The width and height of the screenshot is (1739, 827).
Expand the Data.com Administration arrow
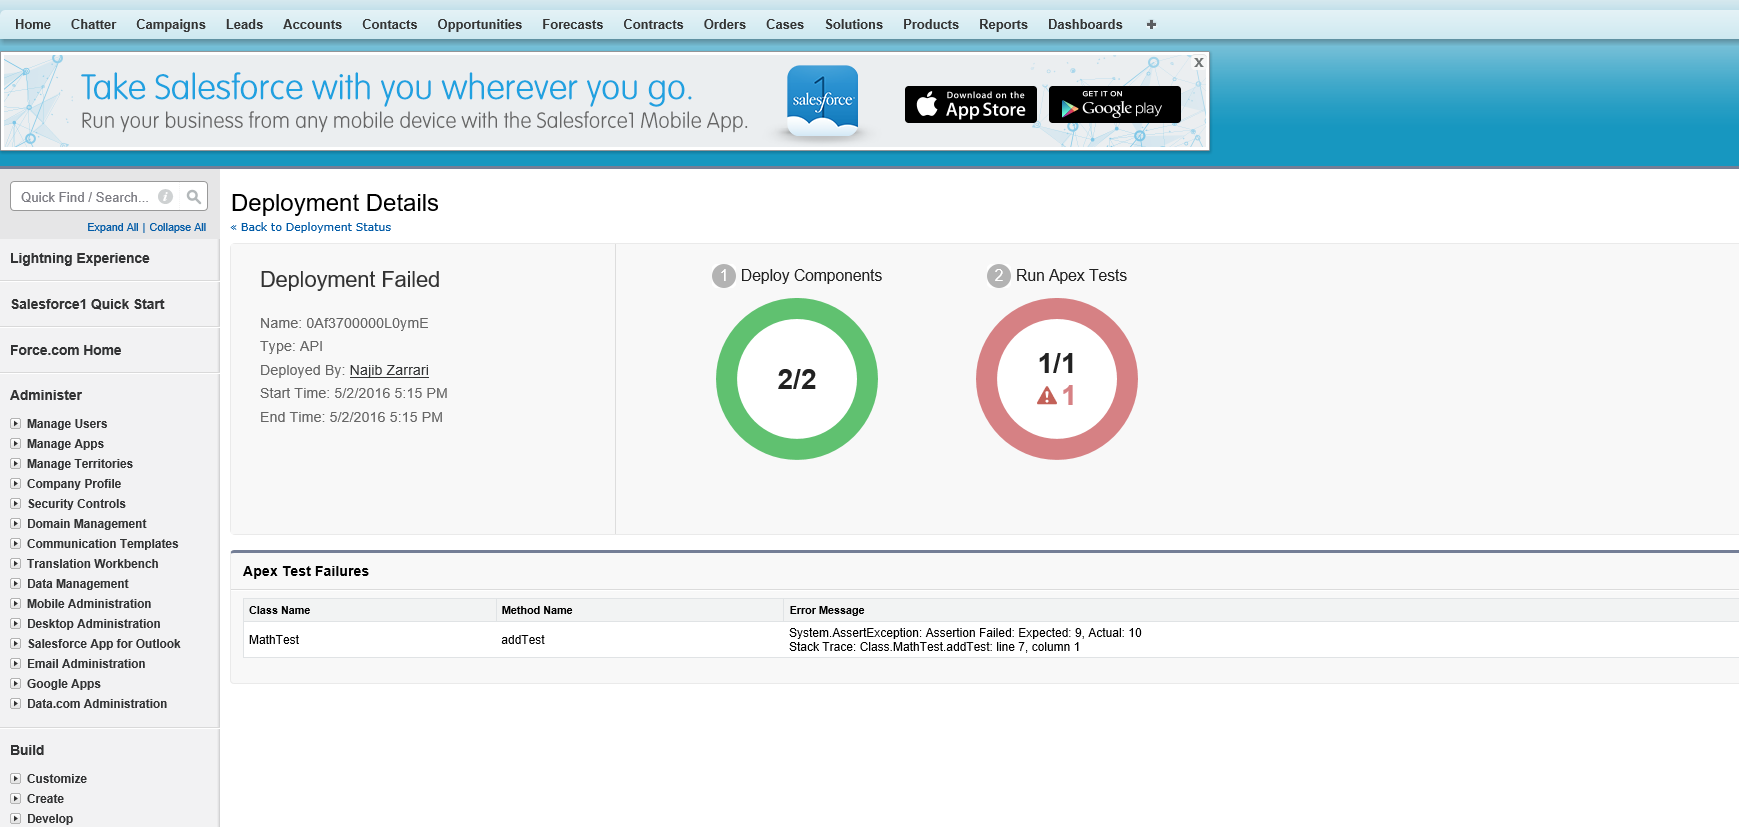[15, 704]
